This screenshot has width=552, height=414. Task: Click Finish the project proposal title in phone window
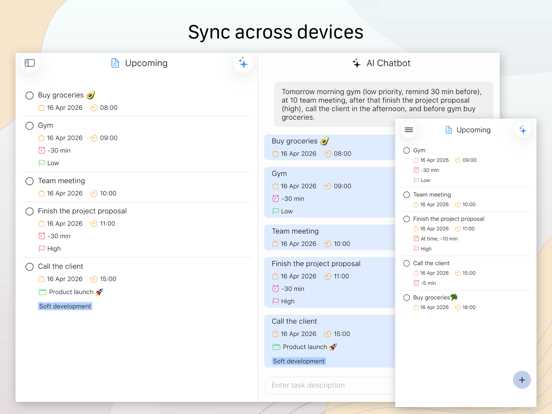pos(448,219)
